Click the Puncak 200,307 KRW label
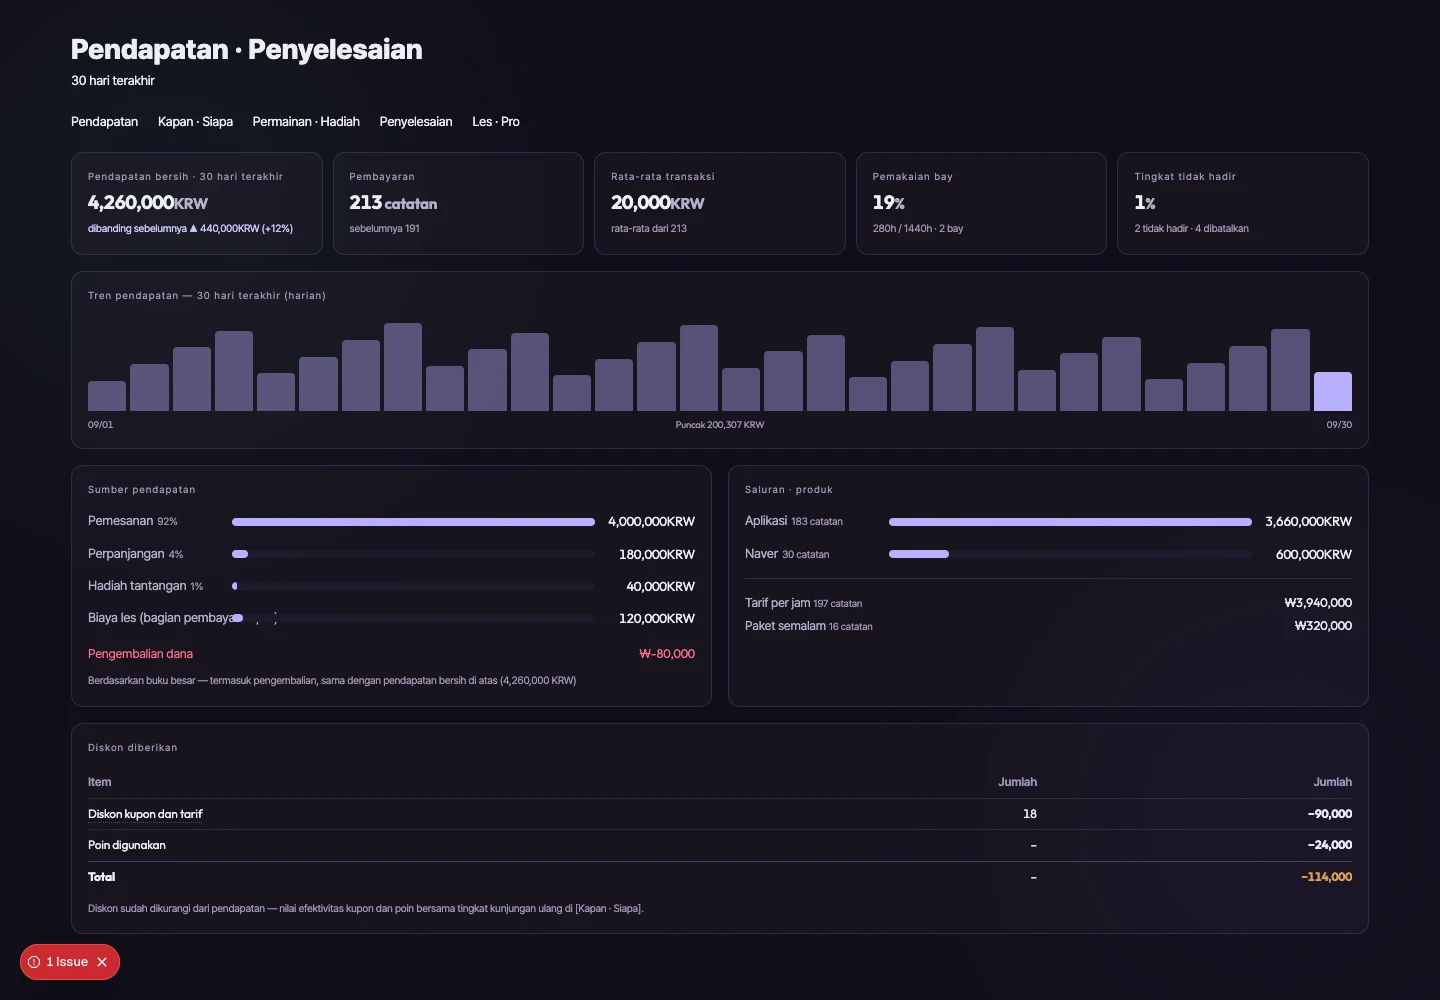This screenshot has height=1000, width=1440. (720, 425)
